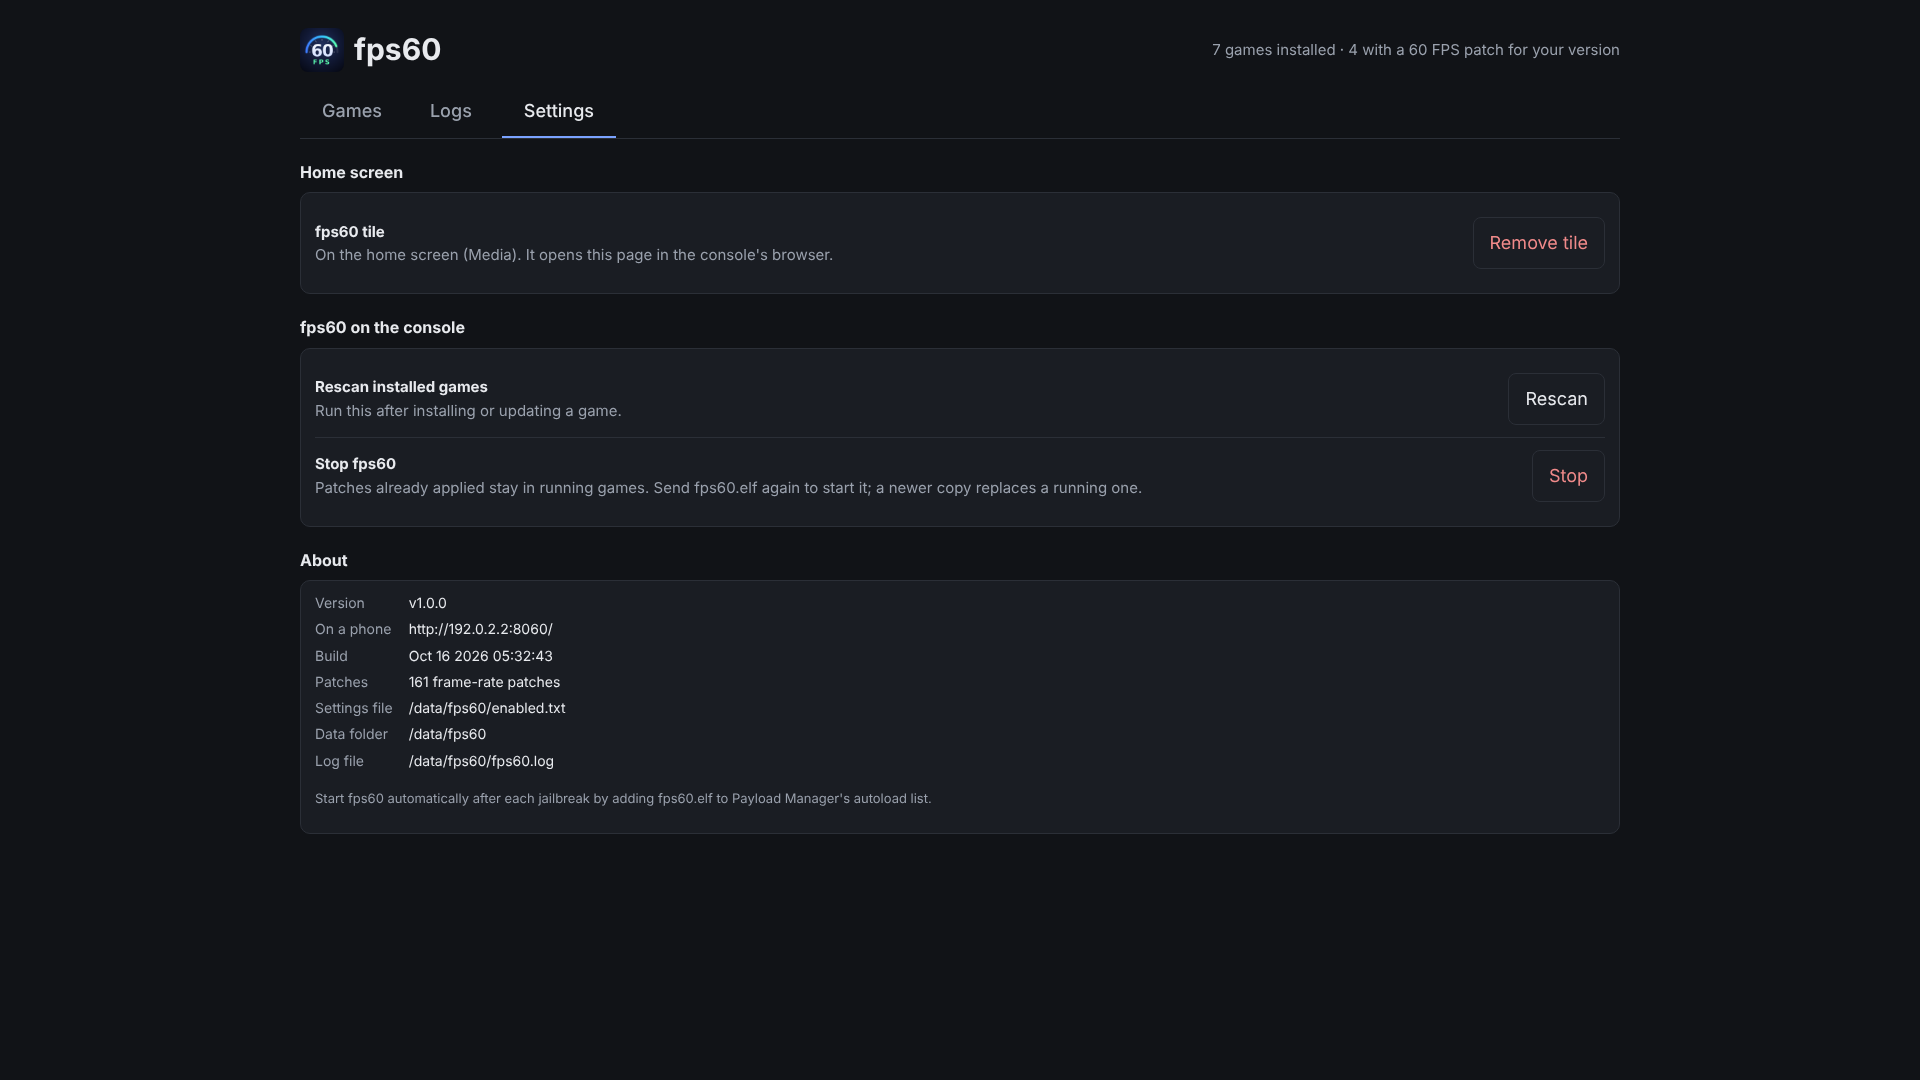1920x1080 pixels.
Task: Click the Data folder value /data/fps60
Action: [447, 734]
